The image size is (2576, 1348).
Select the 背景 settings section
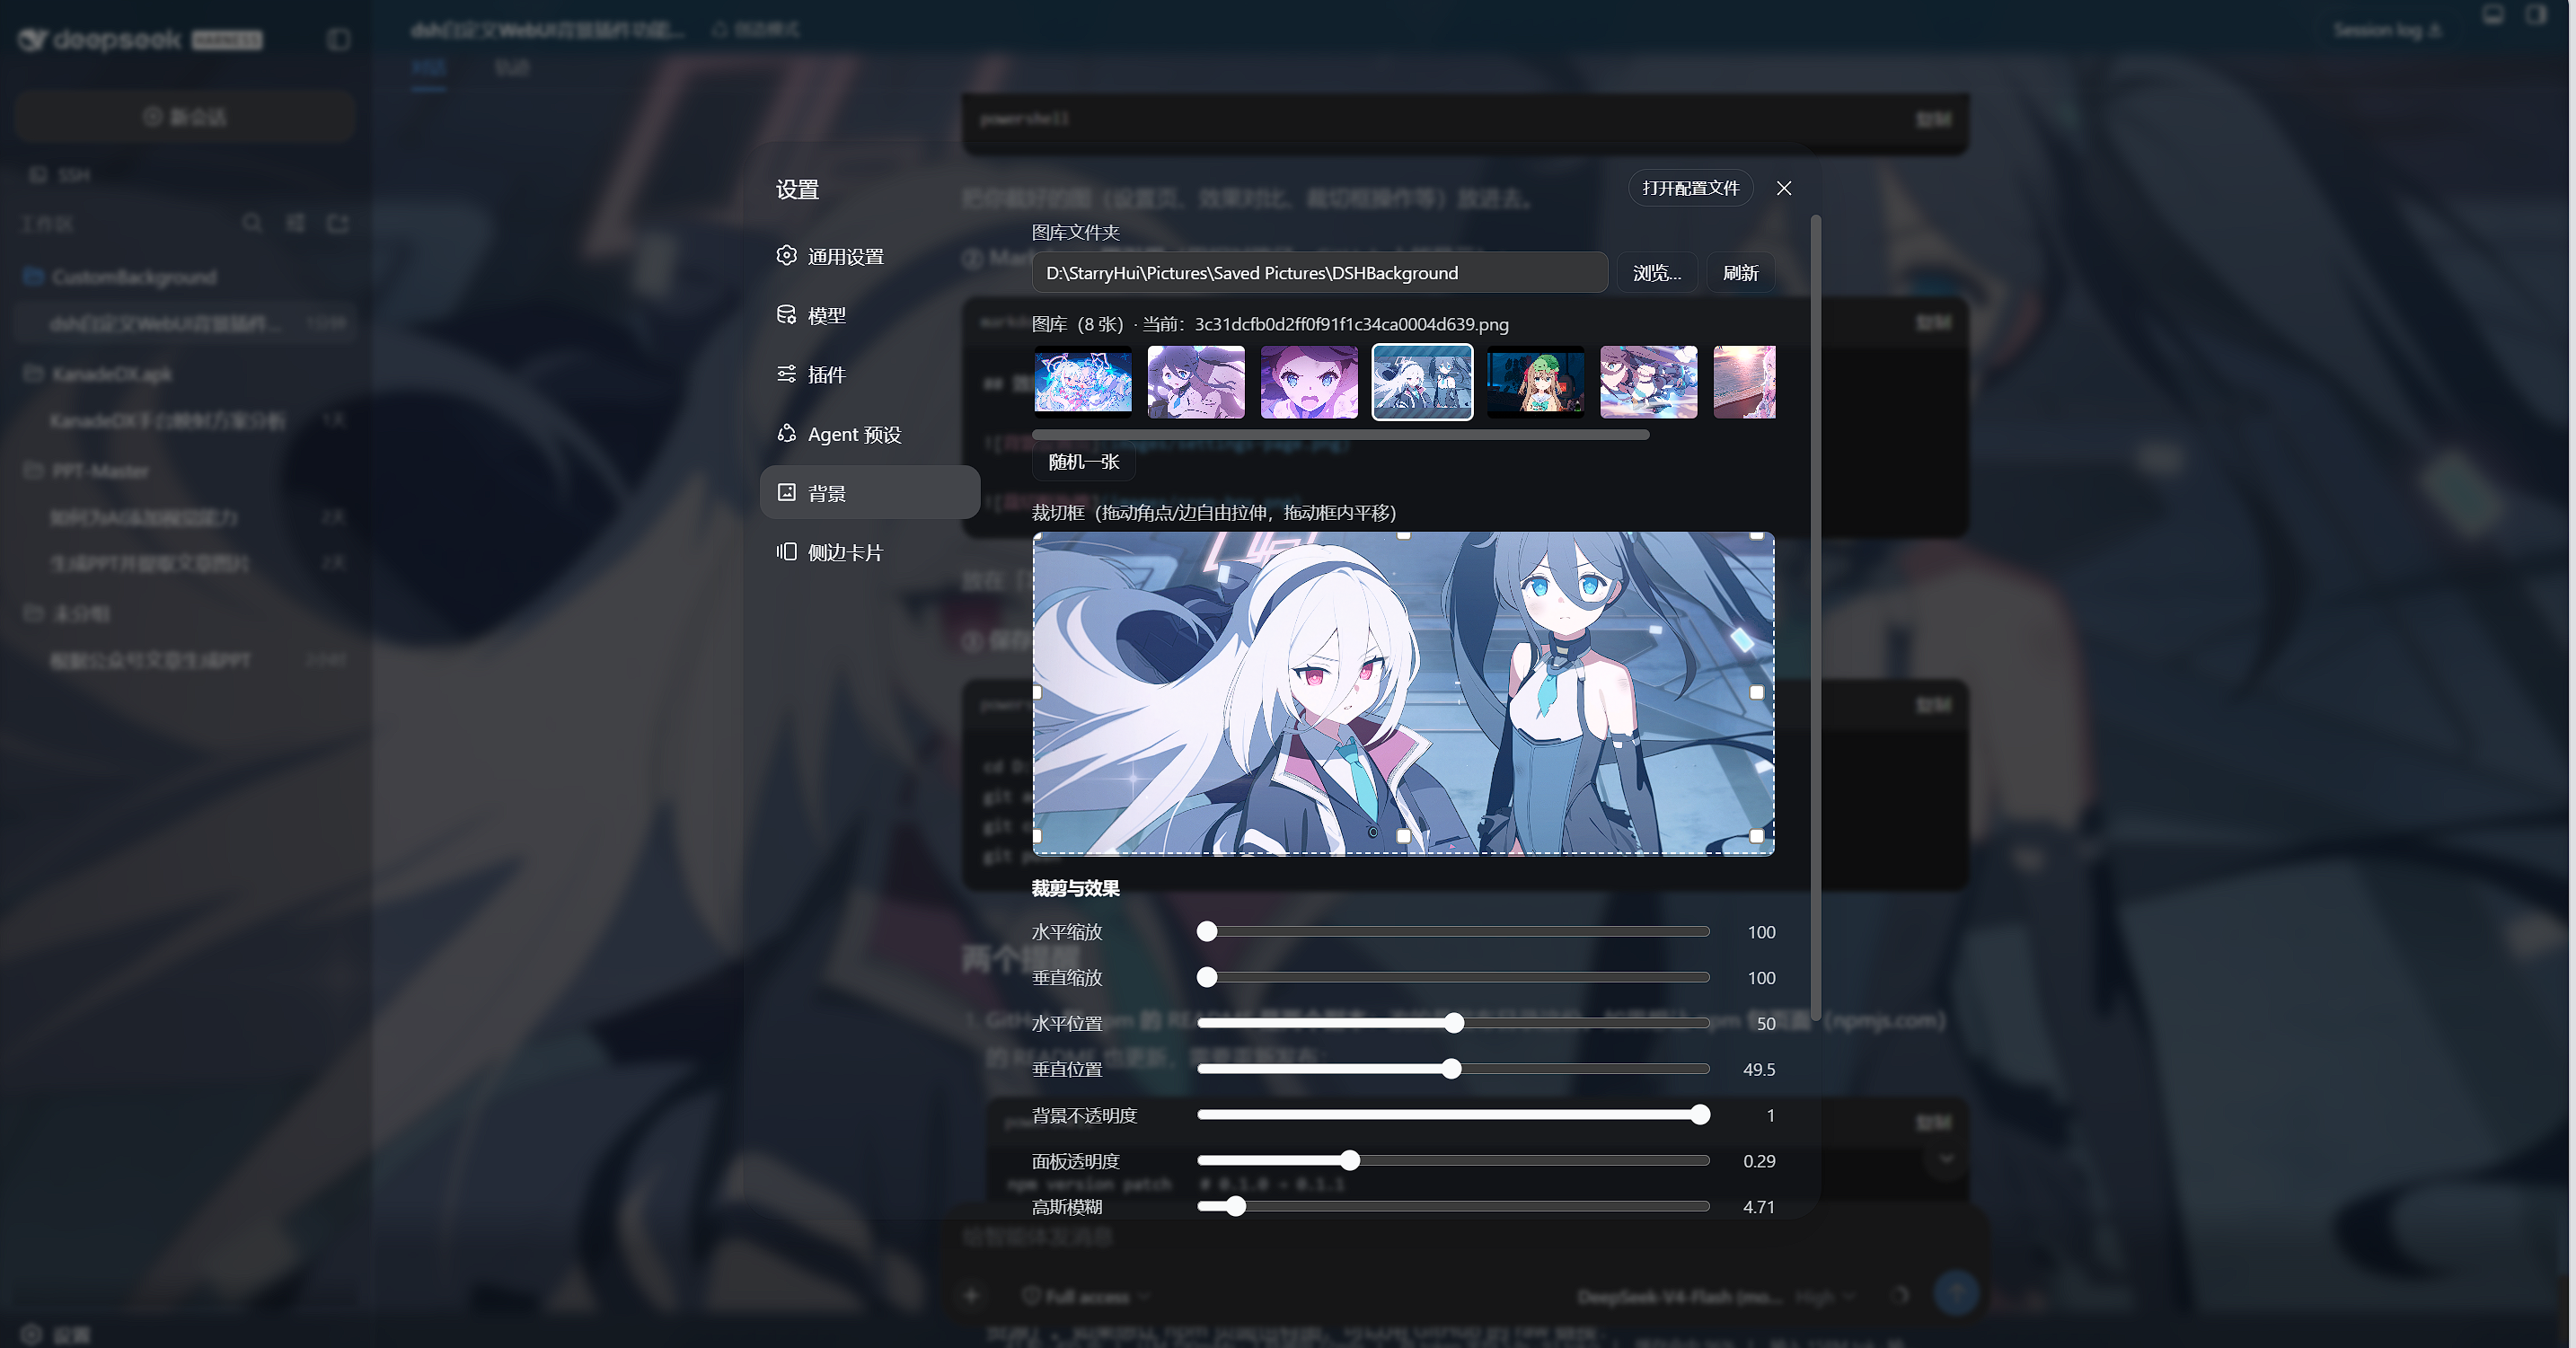(x=870, y=493)
